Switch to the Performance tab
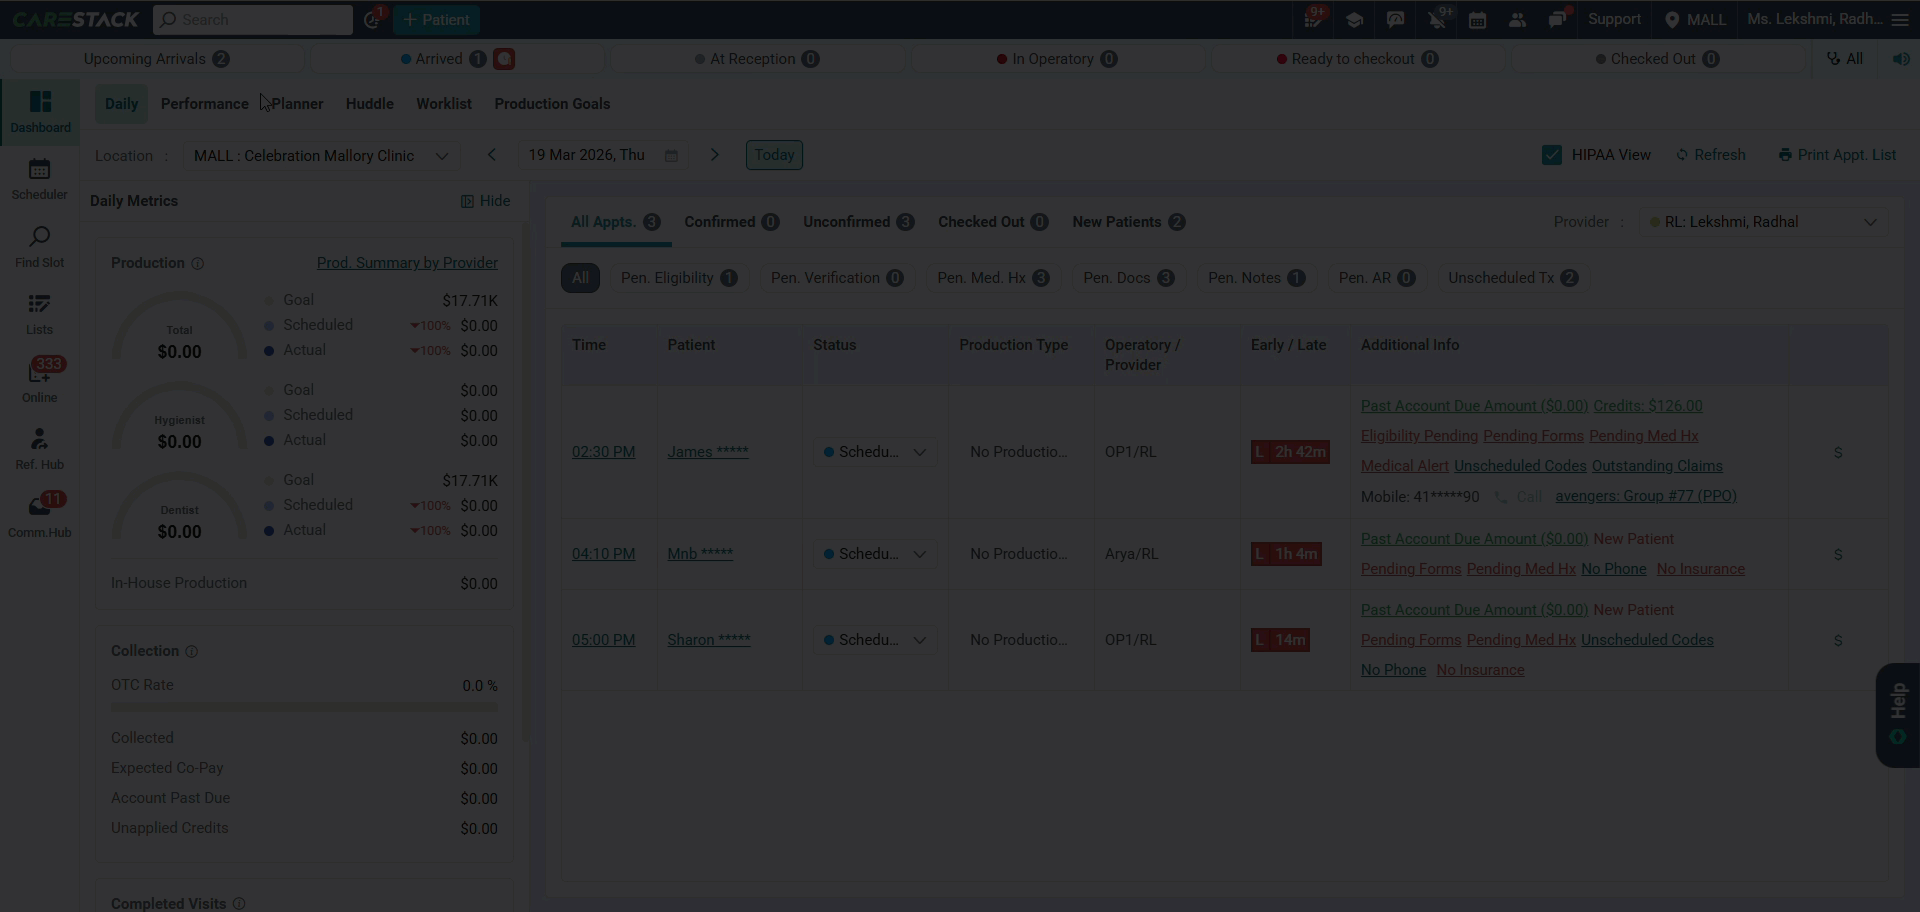 click(204, 104)
